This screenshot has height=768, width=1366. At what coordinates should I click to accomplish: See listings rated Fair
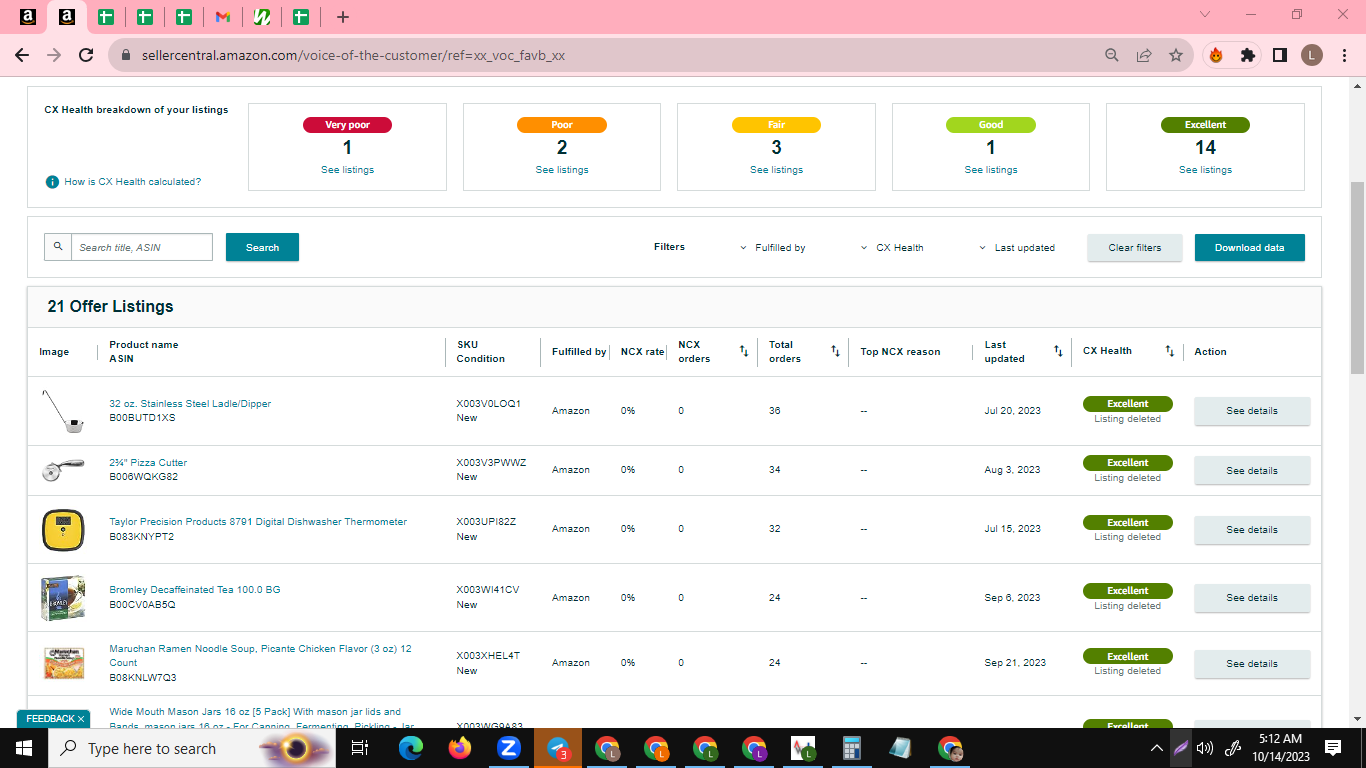[777, 170]
